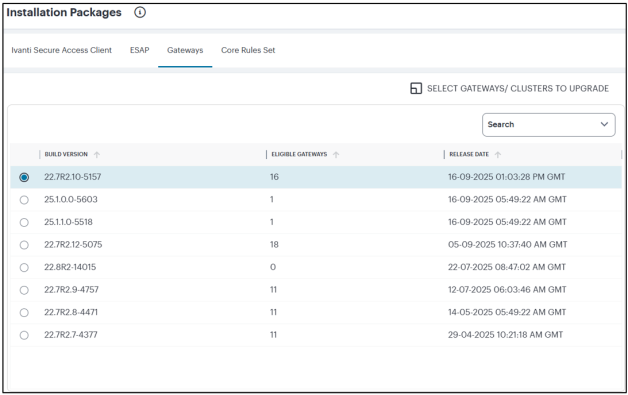The height and width of the screenshot is (395, 628).
Task: Sort by Eligible Gateways arrow icon
Action: tap(336, 155)
